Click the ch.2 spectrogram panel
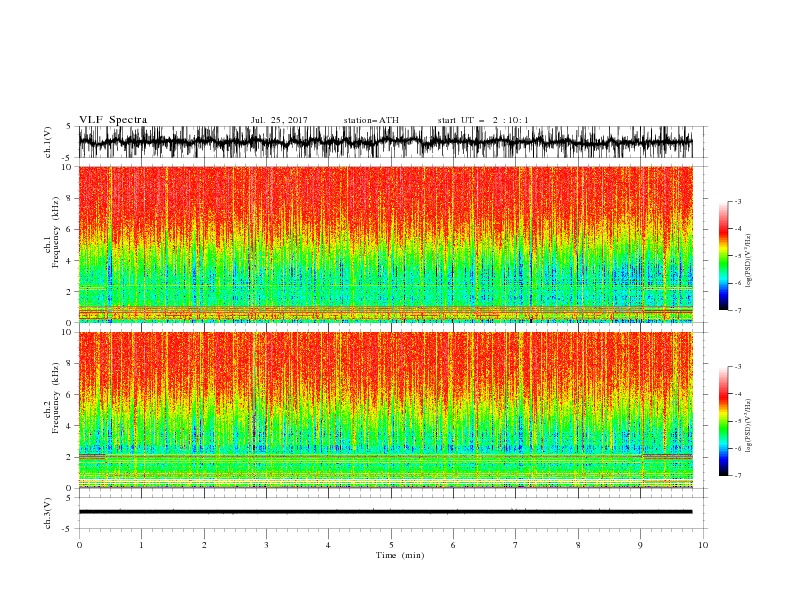This screenshot has height=612, width=792. pos(385,410)
